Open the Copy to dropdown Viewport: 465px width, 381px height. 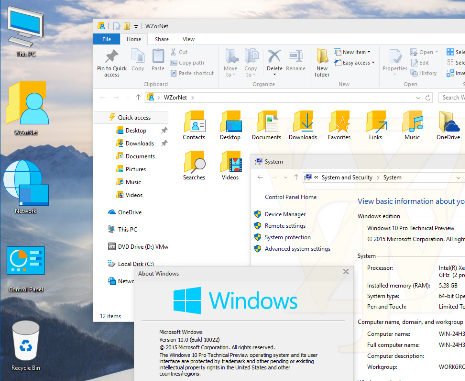pos(251,63)
